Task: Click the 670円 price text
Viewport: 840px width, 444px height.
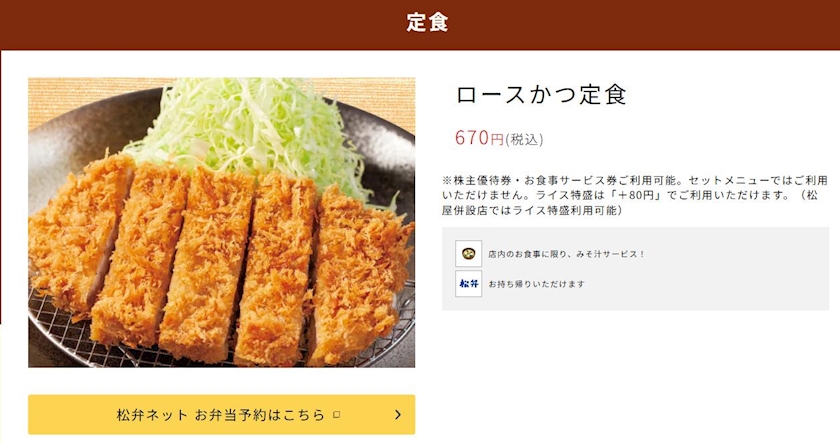Action: coord(479,138)
